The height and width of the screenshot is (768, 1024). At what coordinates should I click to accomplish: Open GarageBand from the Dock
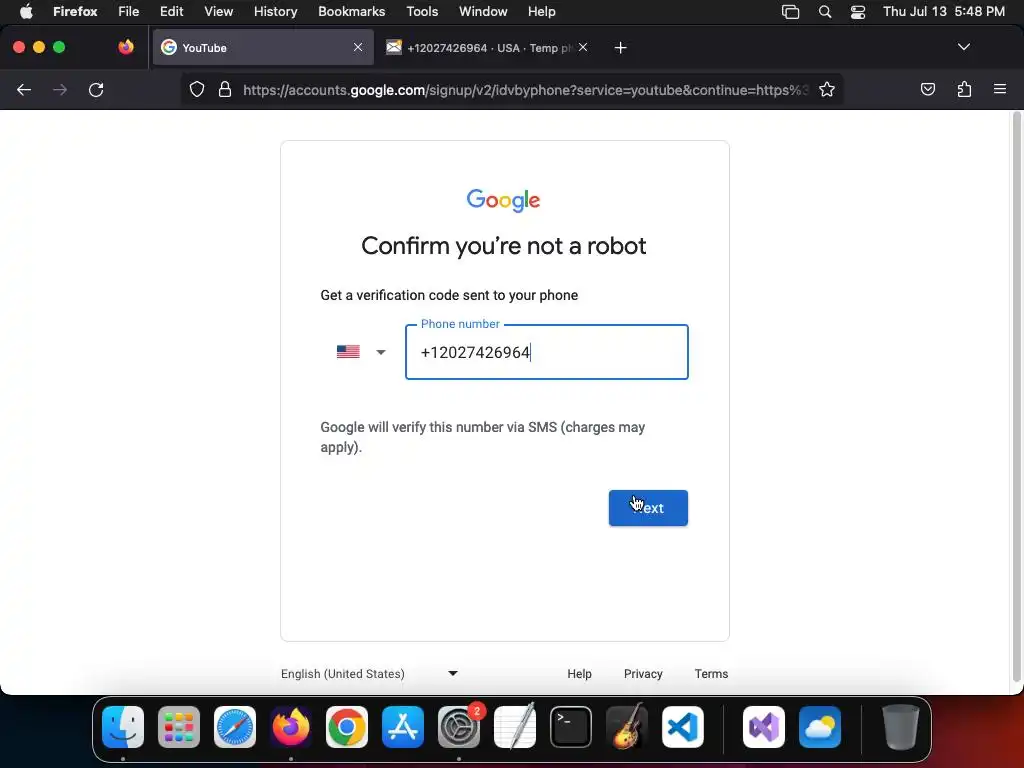(x=627, y=727)
